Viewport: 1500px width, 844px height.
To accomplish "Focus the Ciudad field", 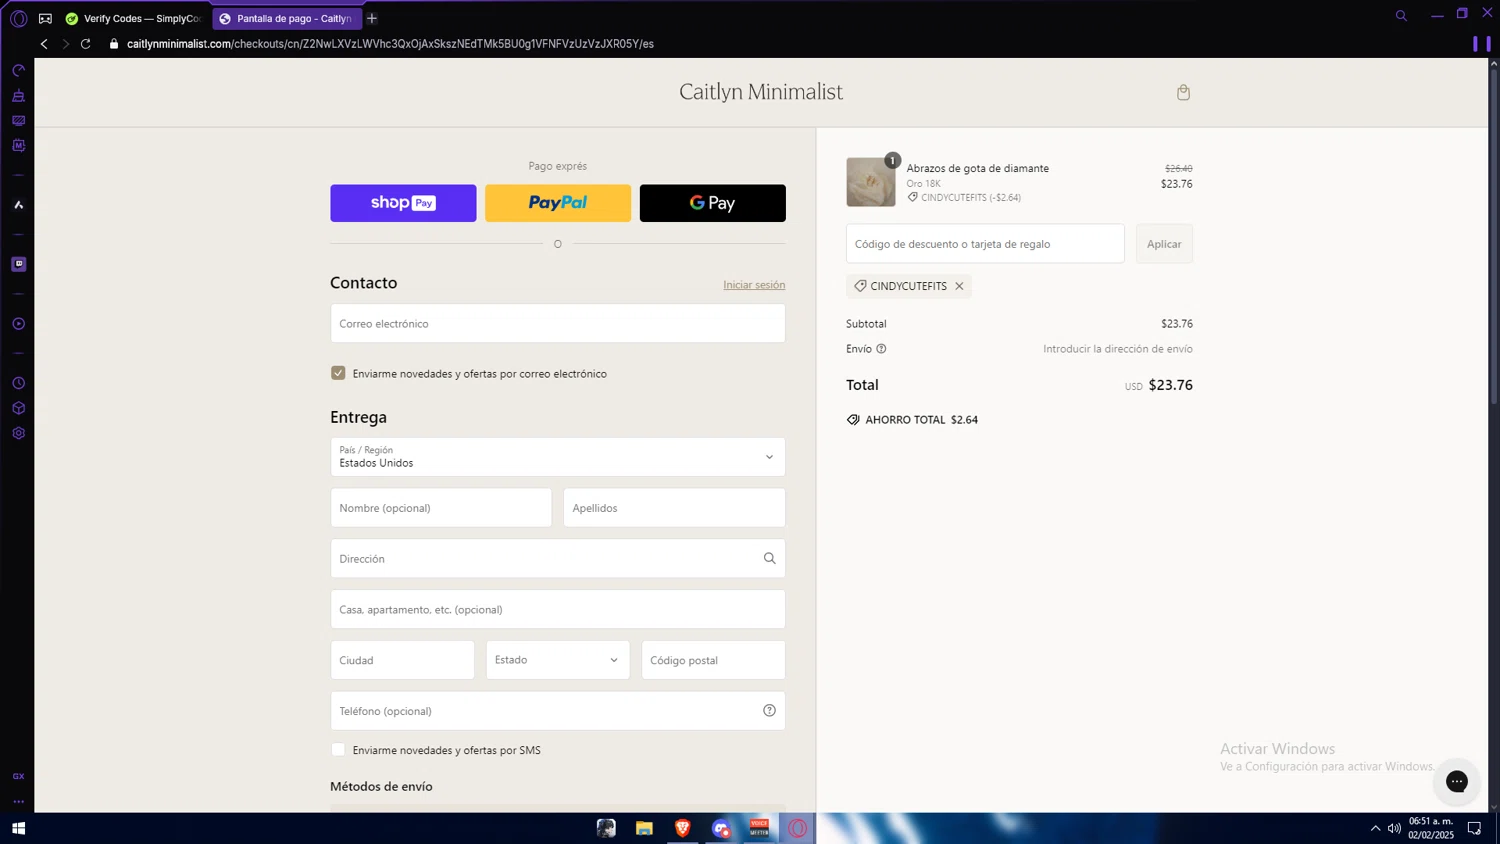I will 403,660.
